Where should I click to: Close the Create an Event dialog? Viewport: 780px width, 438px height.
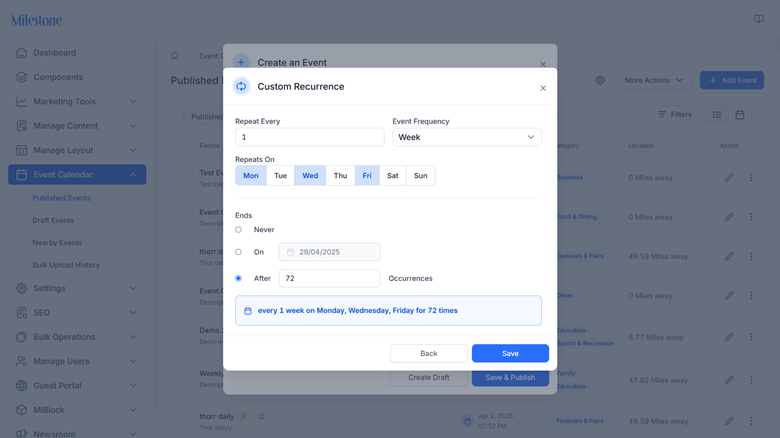coord(543,64)
